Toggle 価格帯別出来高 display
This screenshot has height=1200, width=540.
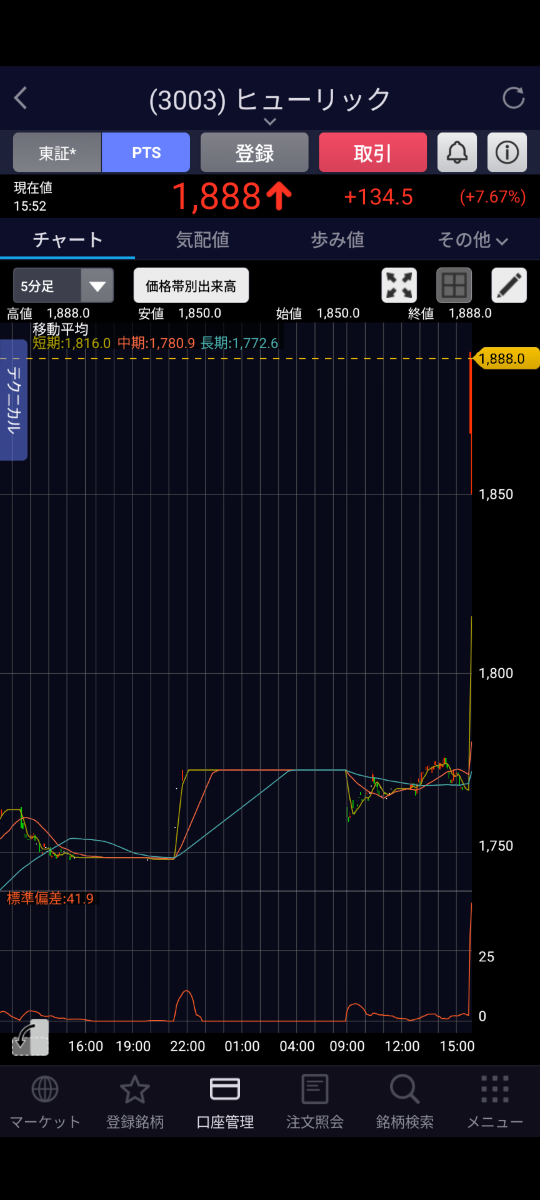coord(191,285)
